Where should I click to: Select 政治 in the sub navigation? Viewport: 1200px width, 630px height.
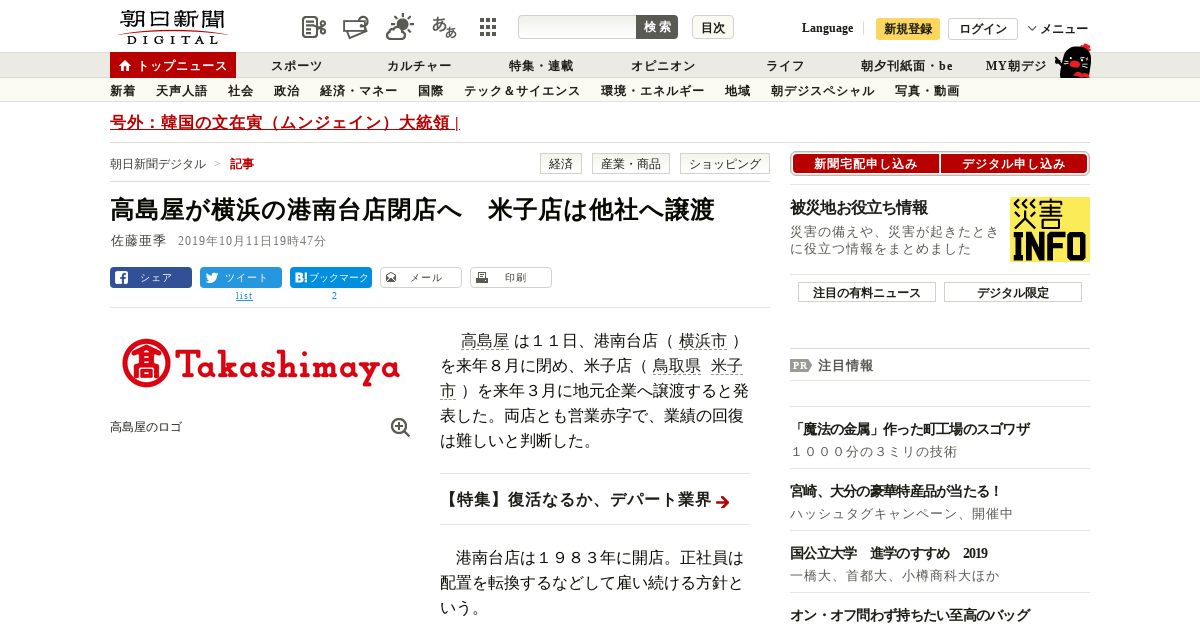[287, 91]
